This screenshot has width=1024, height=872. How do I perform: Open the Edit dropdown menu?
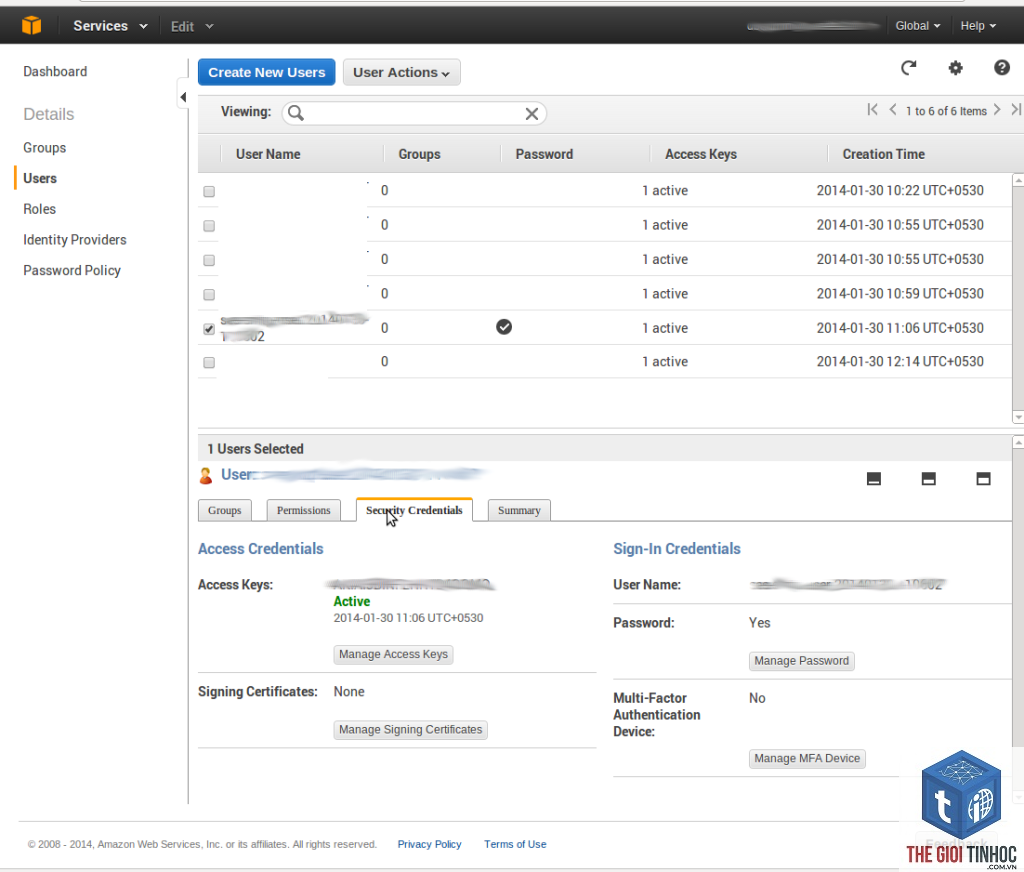click(192, 27)
